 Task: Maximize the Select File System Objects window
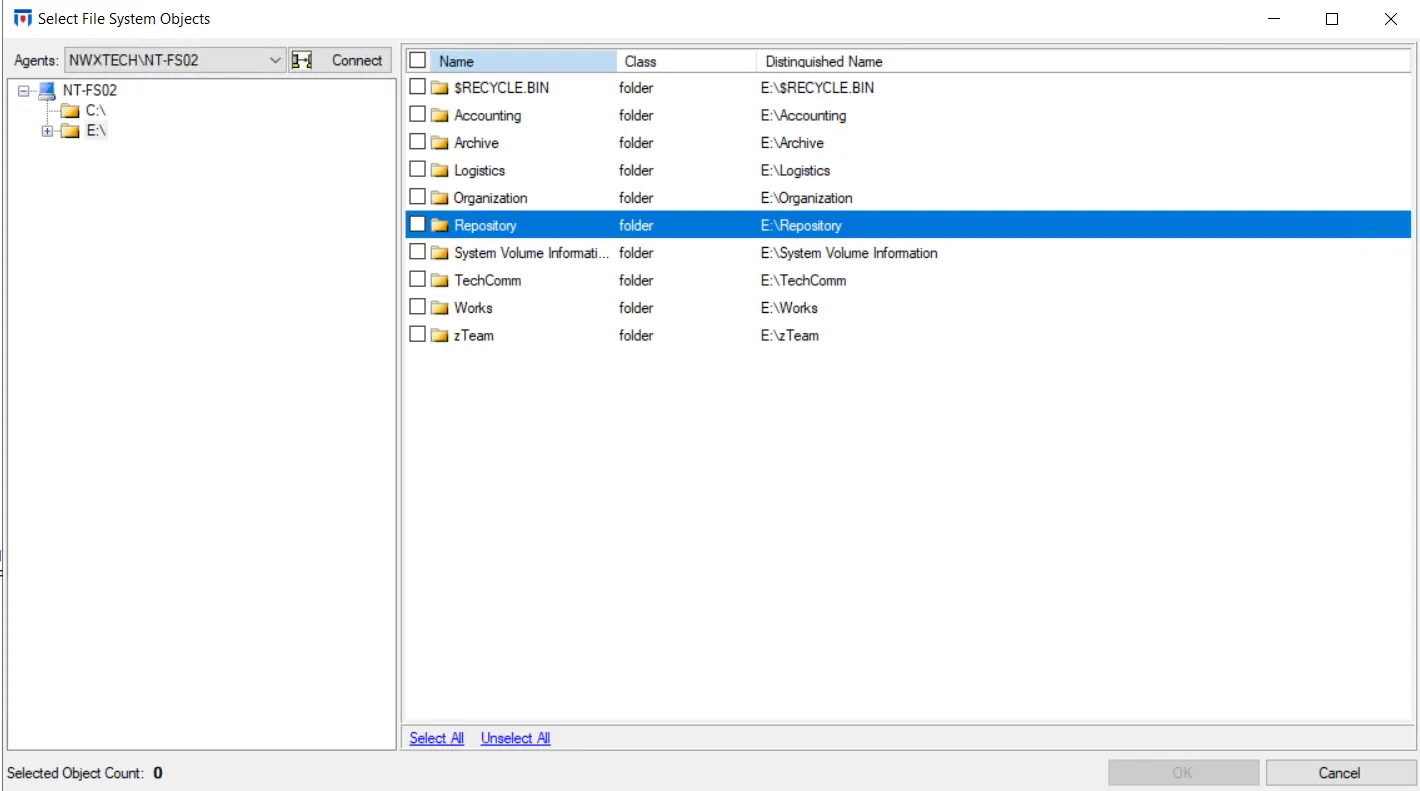coord(1332,19)
